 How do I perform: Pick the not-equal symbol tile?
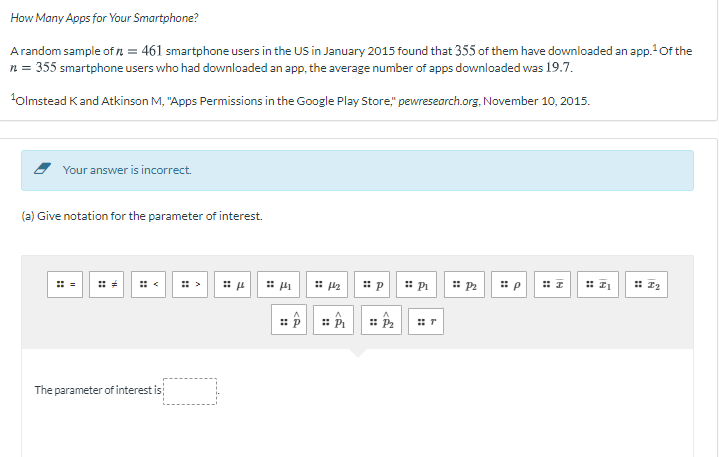(x=106, y=285)
